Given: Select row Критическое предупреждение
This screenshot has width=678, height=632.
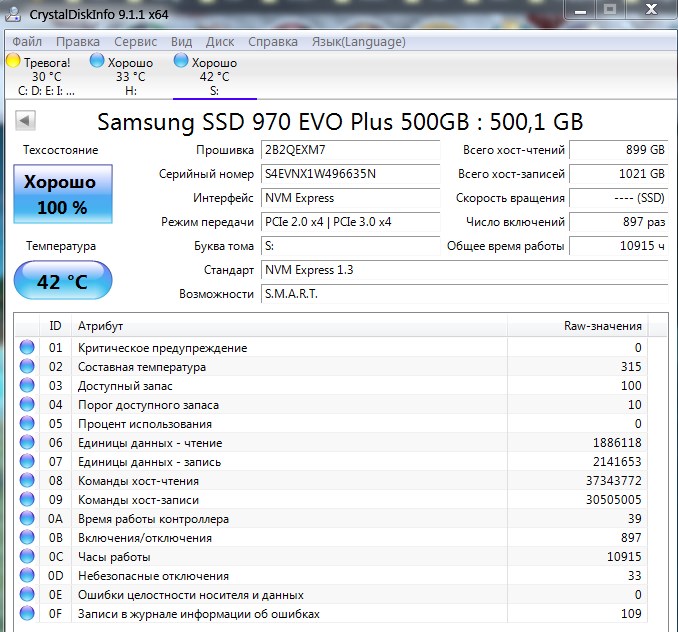Looking at the screenshot, I should [x=331, y=348].
